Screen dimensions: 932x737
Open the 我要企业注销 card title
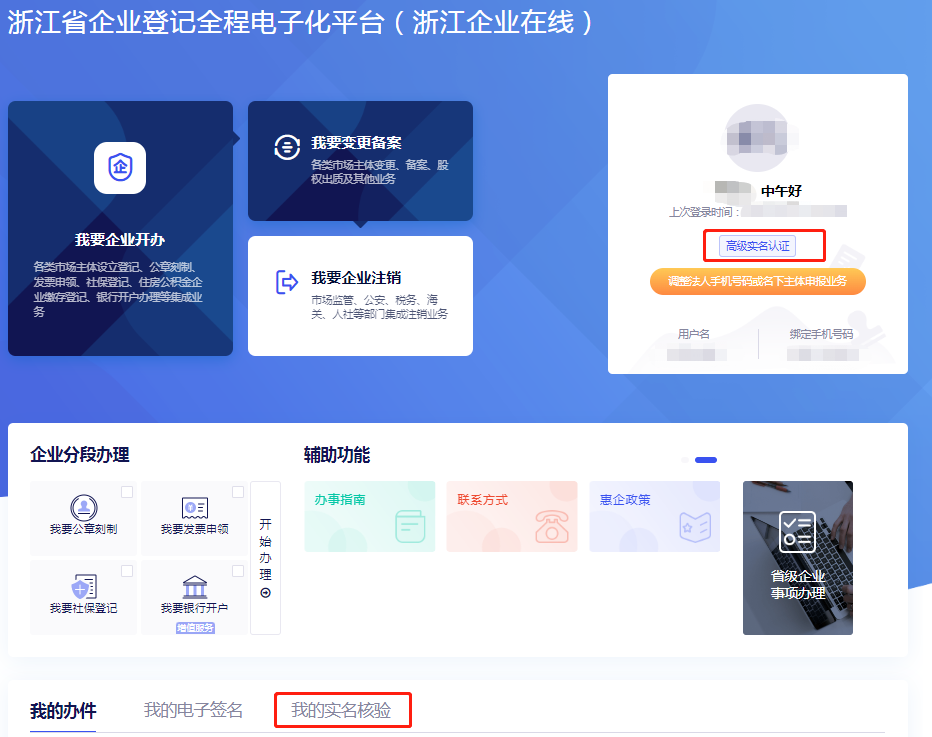tap(356, 278)
